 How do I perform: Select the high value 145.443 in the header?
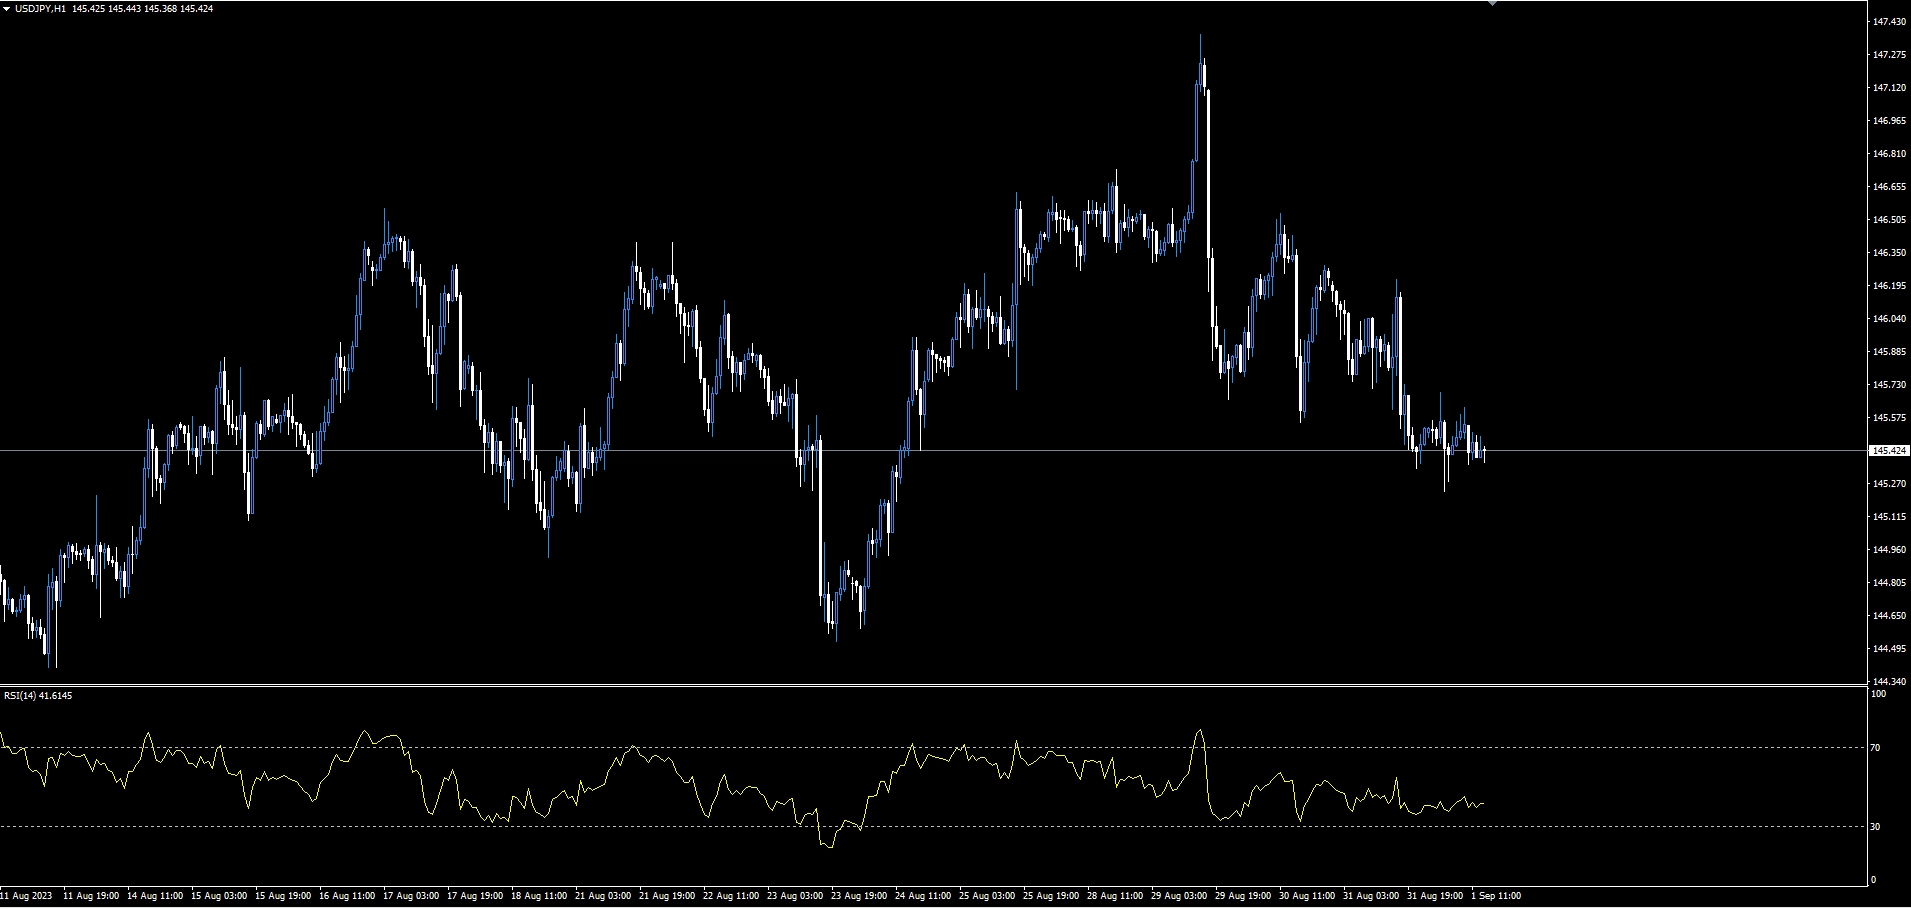coord(124,9)
